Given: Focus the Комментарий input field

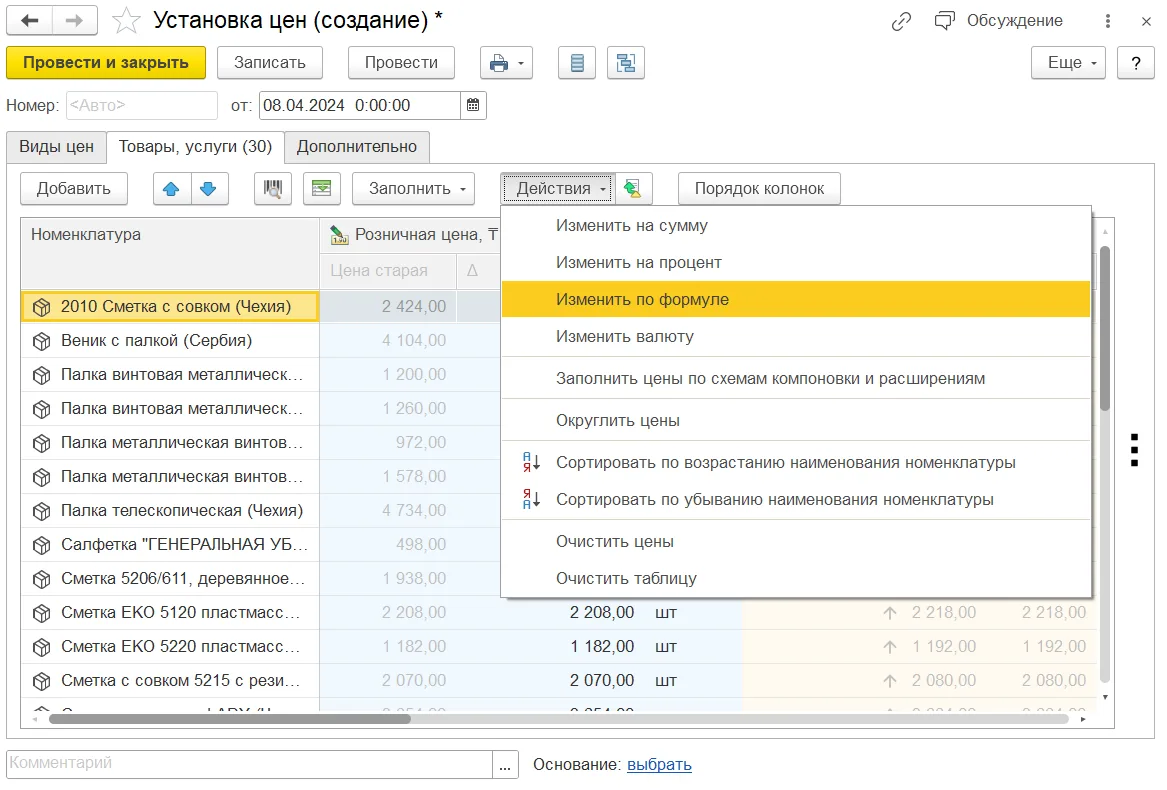Looking at the screenshot, I should [x=249, y=764].
